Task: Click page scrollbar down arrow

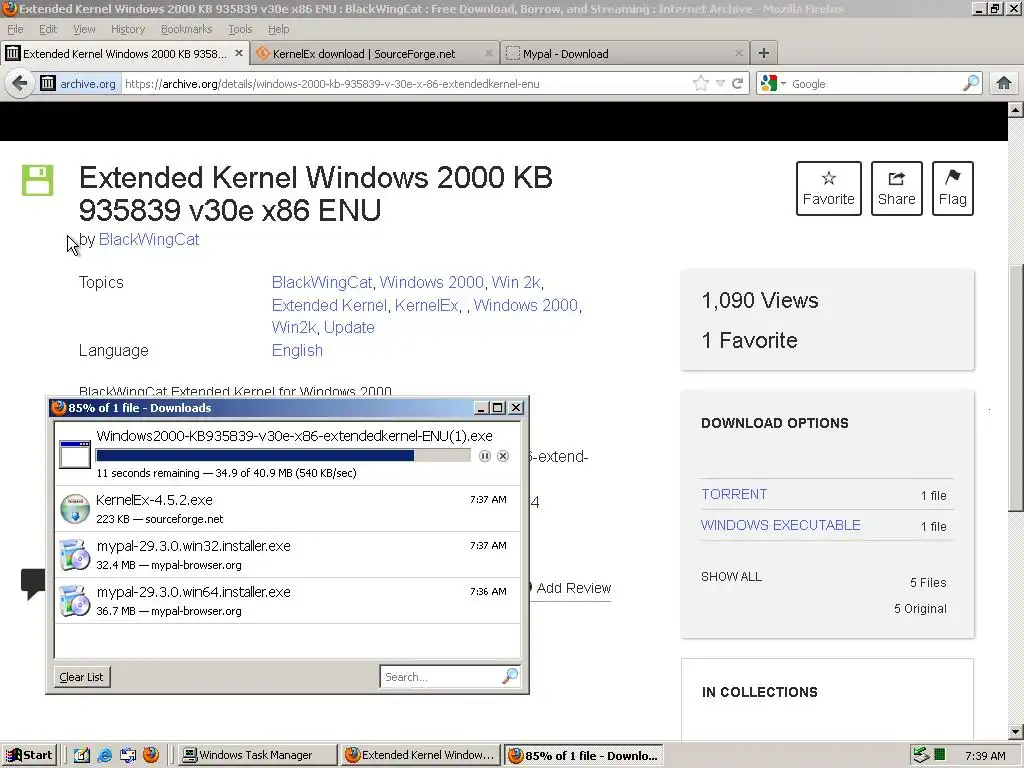Action: (x=1016, y=732)
